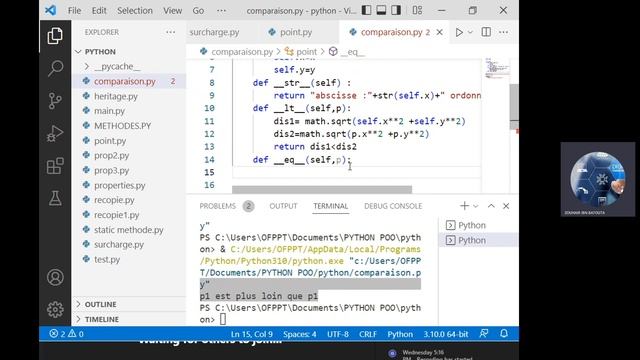Open the Extensions view
The image size is (640, 360).
[55, 166]
